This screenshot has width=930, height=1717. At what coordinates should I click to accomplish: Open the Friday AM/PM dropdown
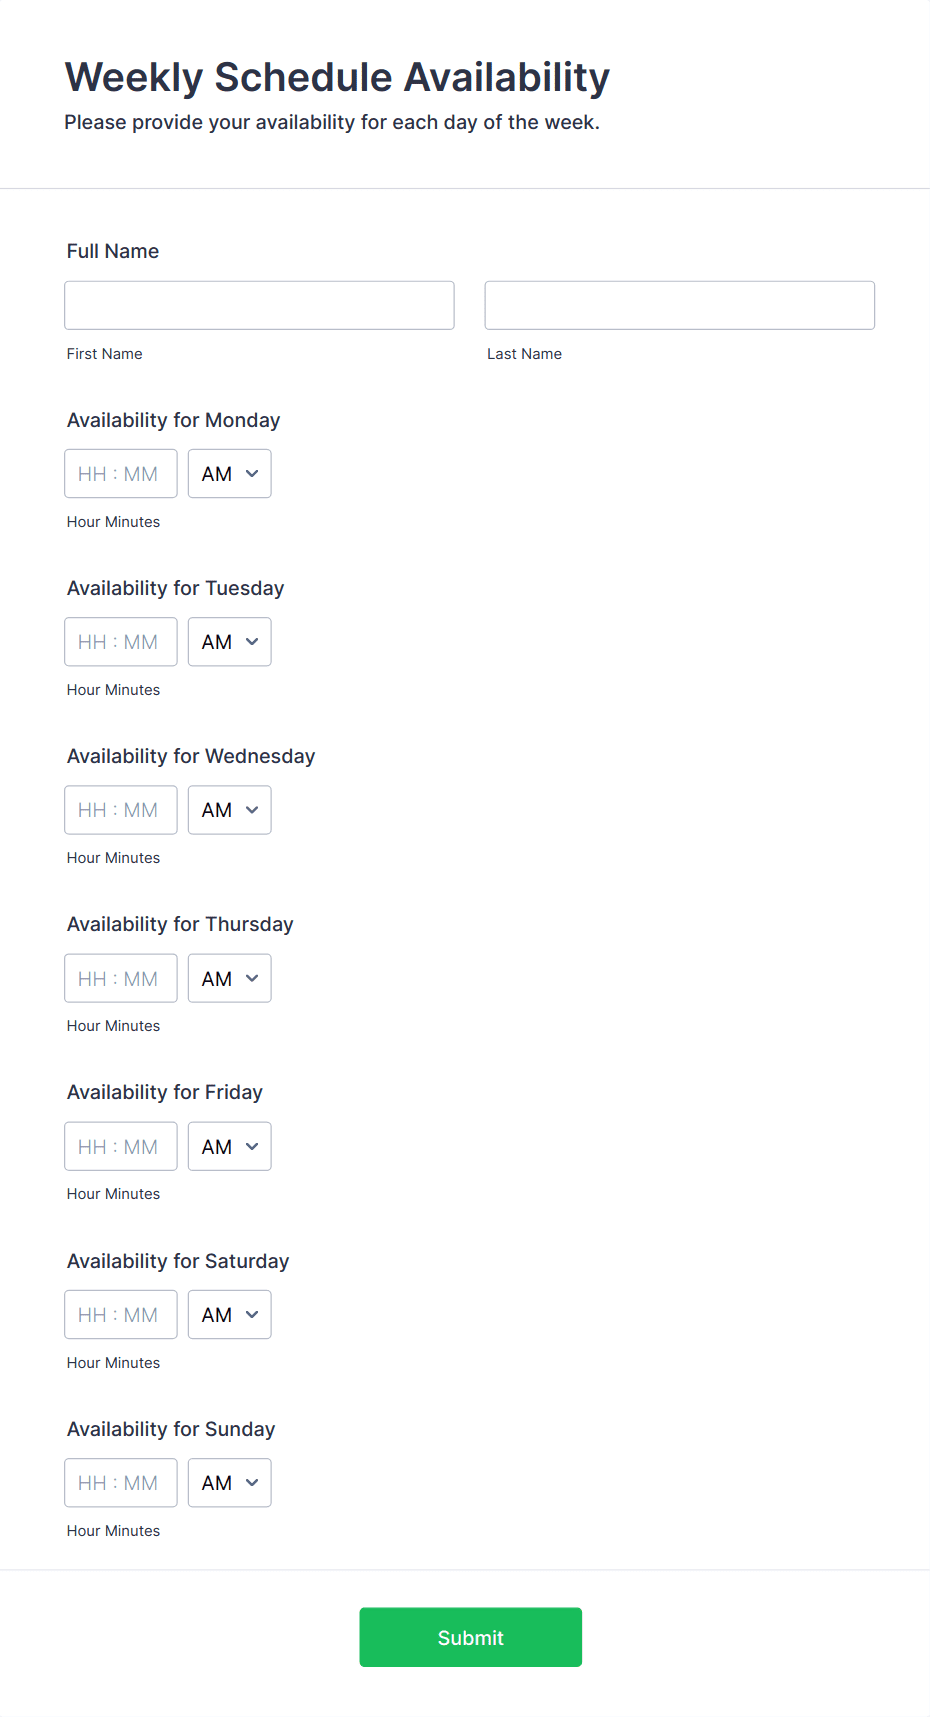tap(229, 1146)
